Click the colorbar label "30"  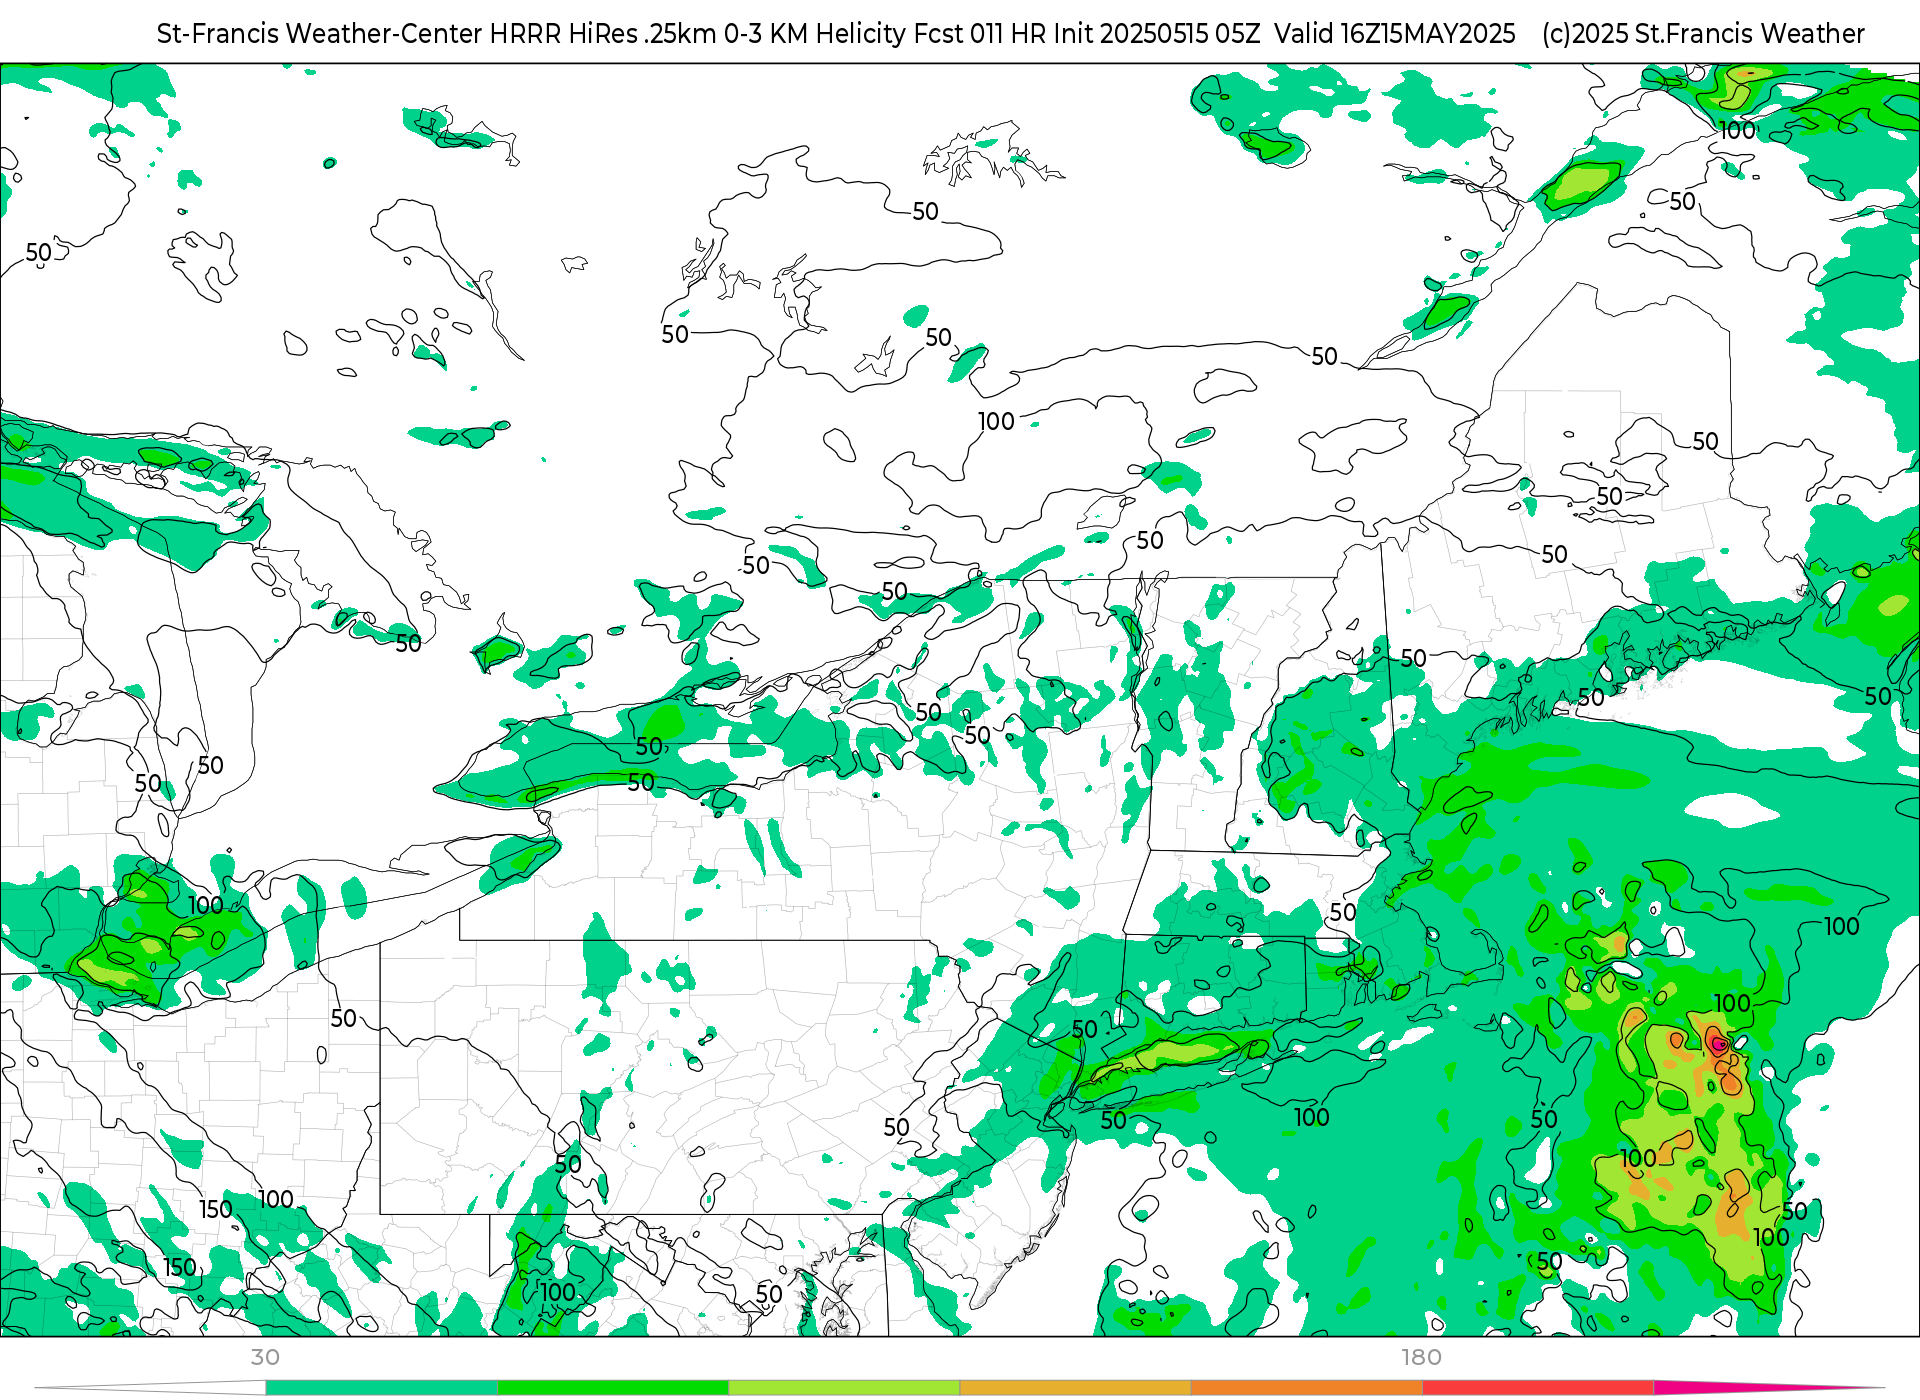pos(265,1358)
